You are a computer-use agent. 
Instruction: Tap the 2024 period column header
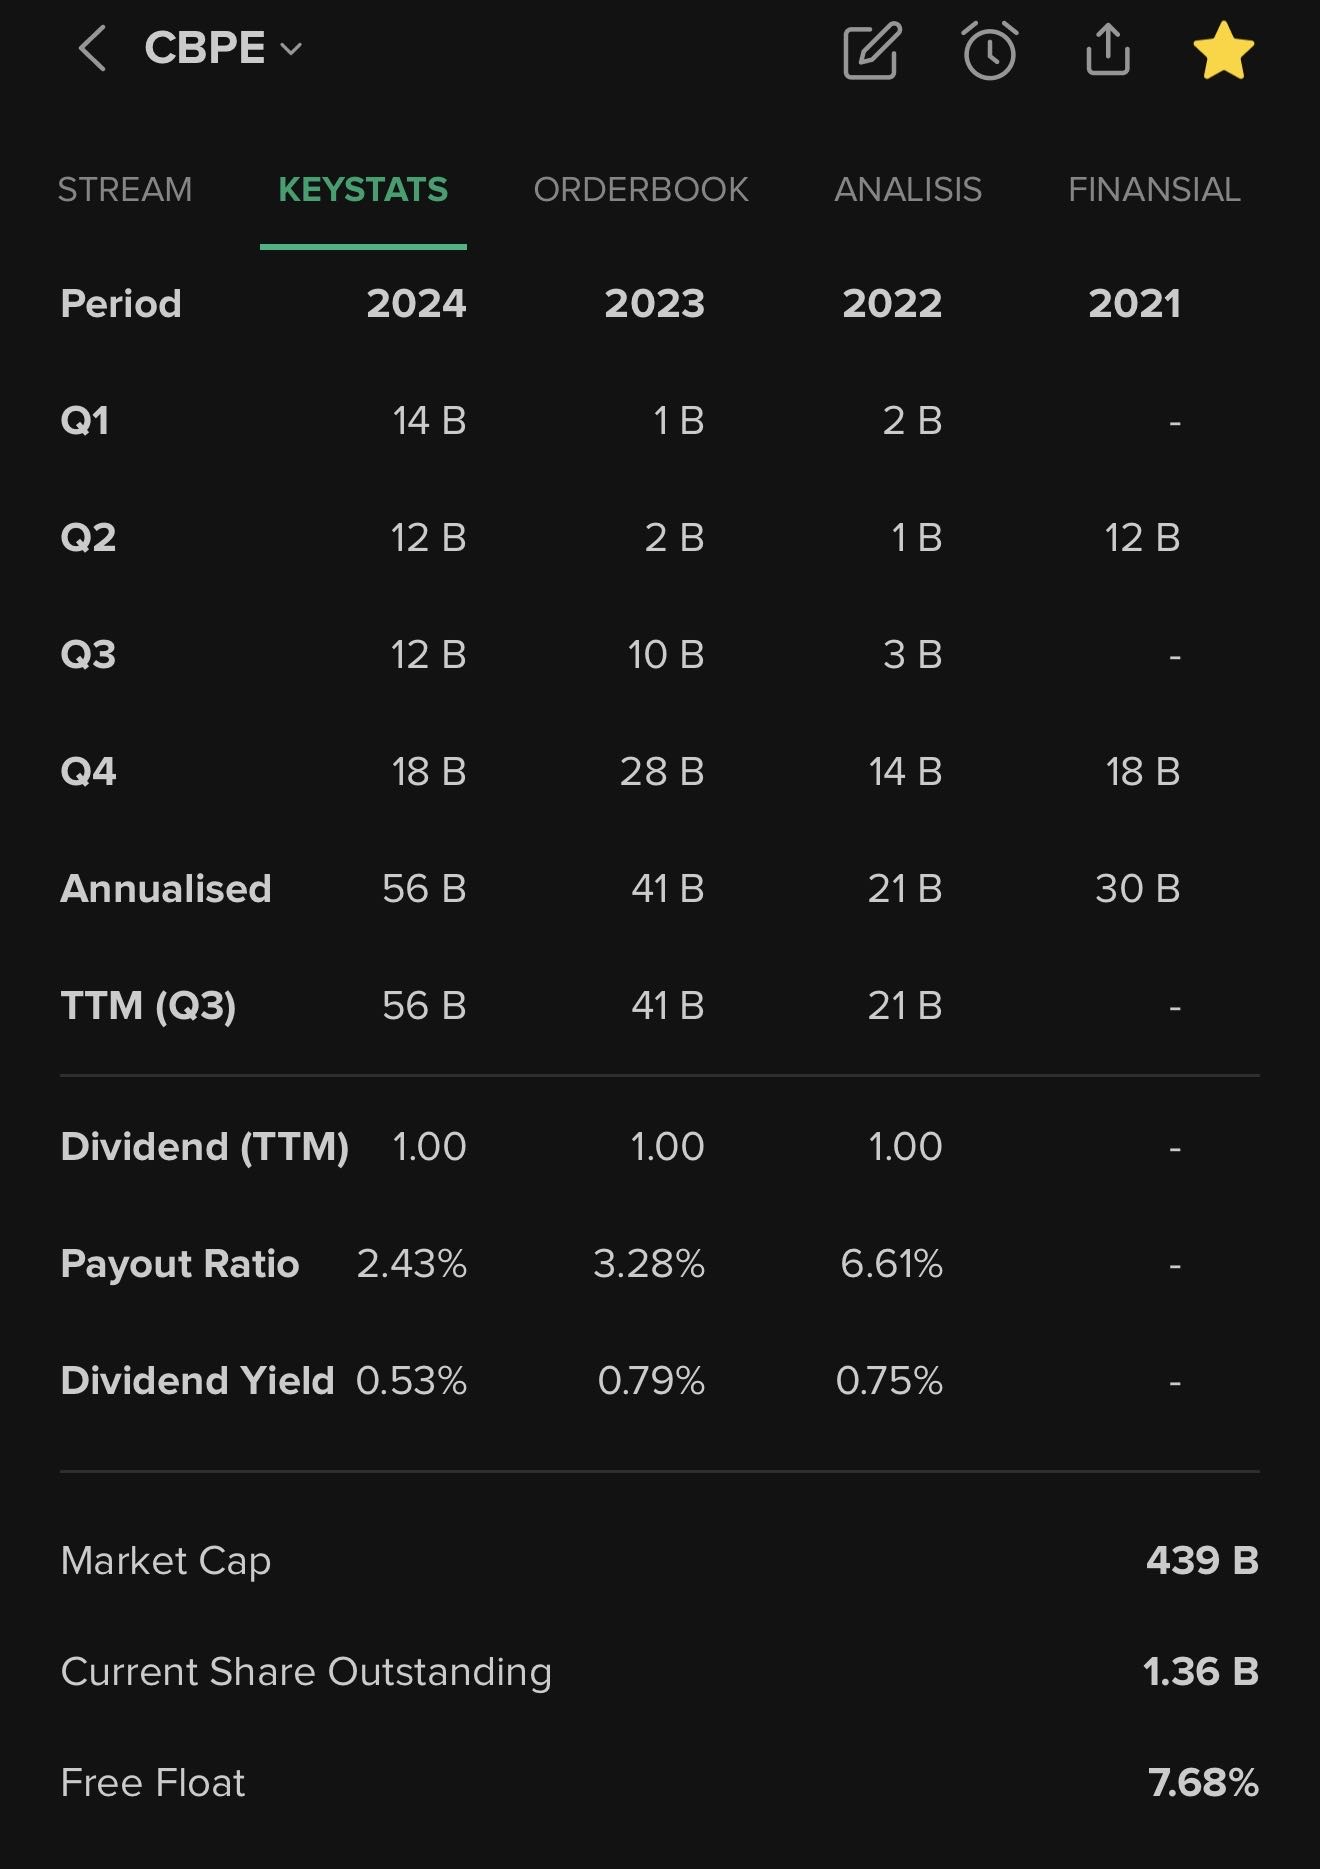click(416, 303)
